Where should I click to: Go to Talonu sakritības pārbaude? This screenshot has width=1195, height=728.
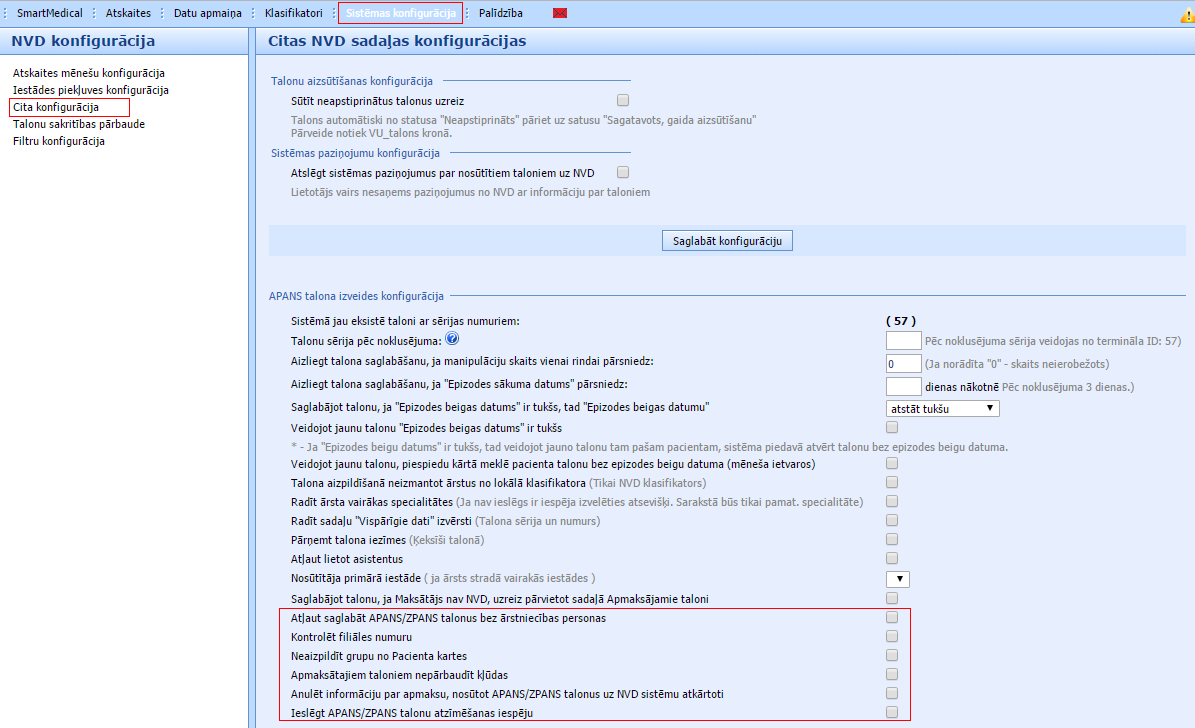pyautogui.click(x=79, y=124)
